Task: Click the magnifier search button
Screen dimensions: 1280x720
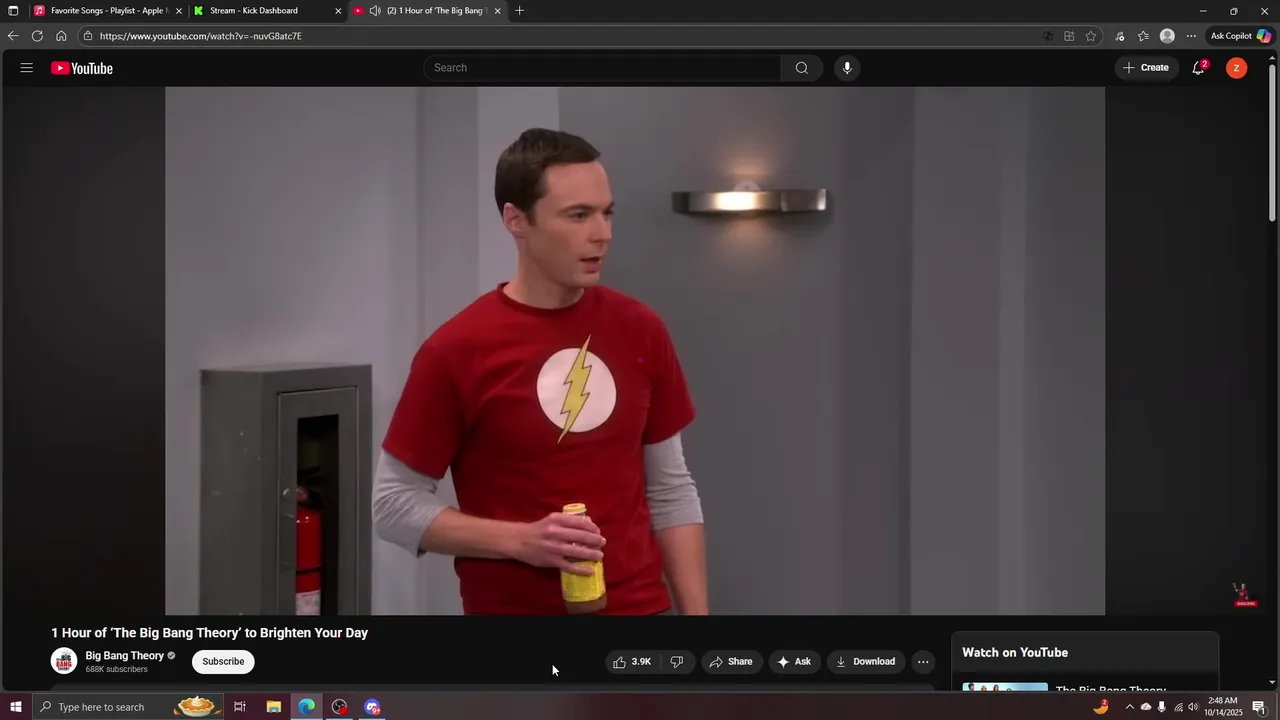Action: coord(802,68)
